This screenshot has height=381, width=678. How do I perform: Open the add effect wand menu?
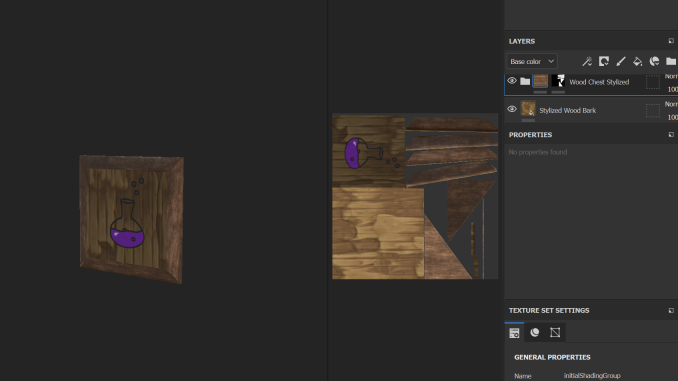[587, 61]
